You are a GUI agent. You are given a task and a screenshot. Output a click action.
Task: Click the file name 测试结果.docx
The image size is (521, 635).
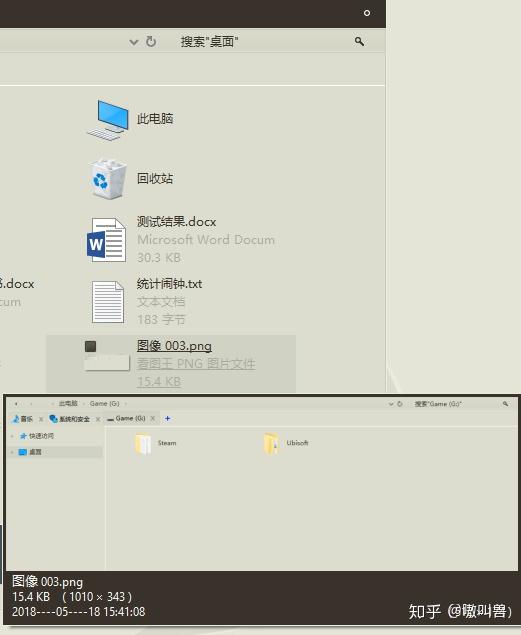tap(177, 222)
